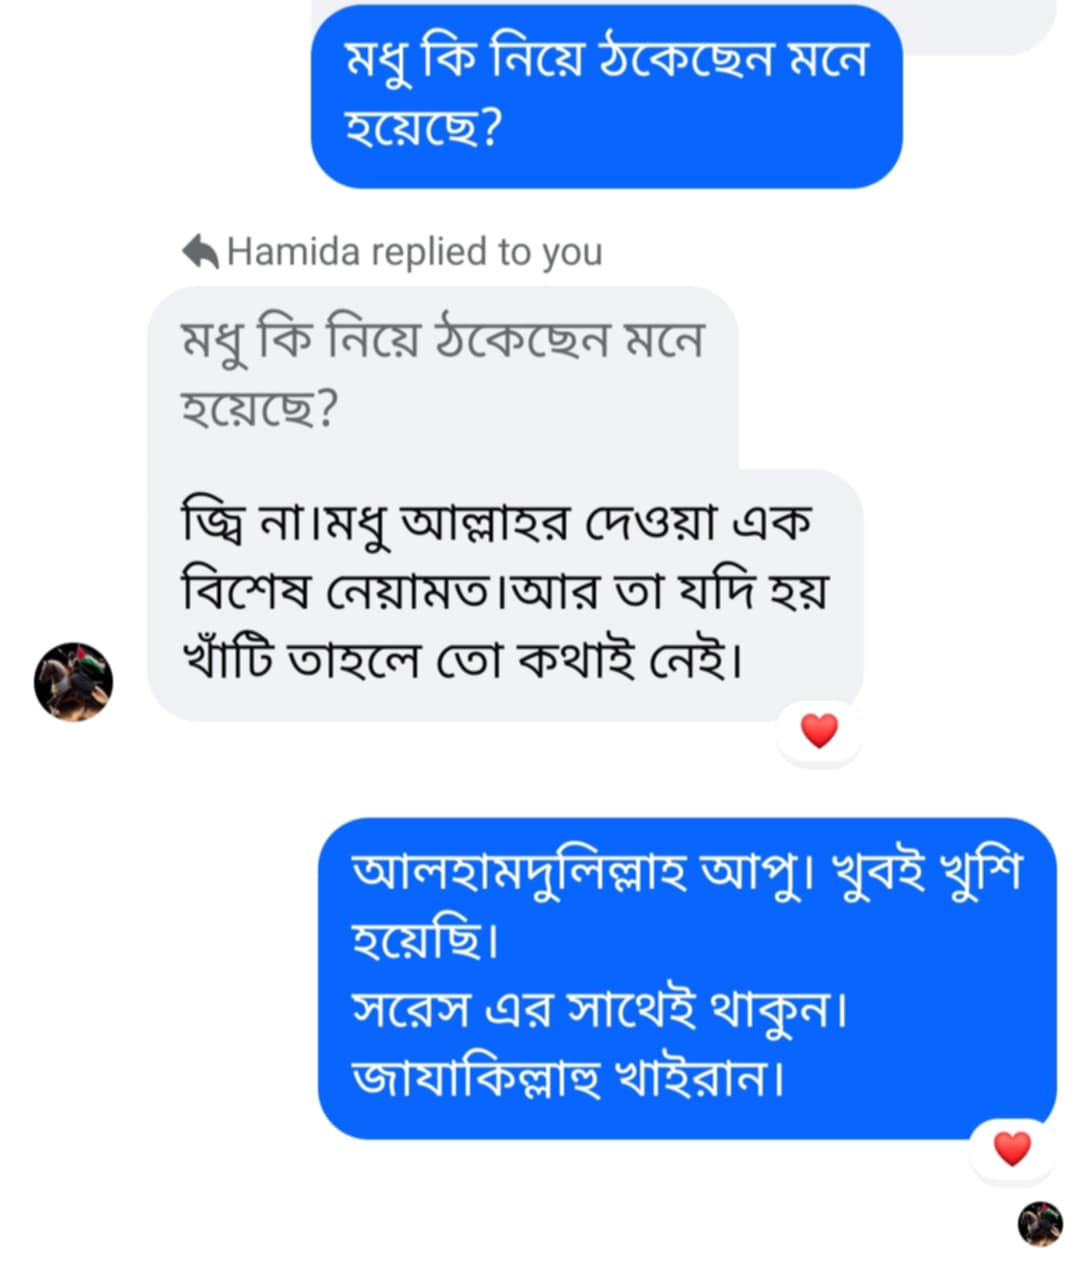Click "হয়েছে?" in the faded quoted preview
The width and height of the screenshot is (1080, 1275).
click(x=260, y=408)
